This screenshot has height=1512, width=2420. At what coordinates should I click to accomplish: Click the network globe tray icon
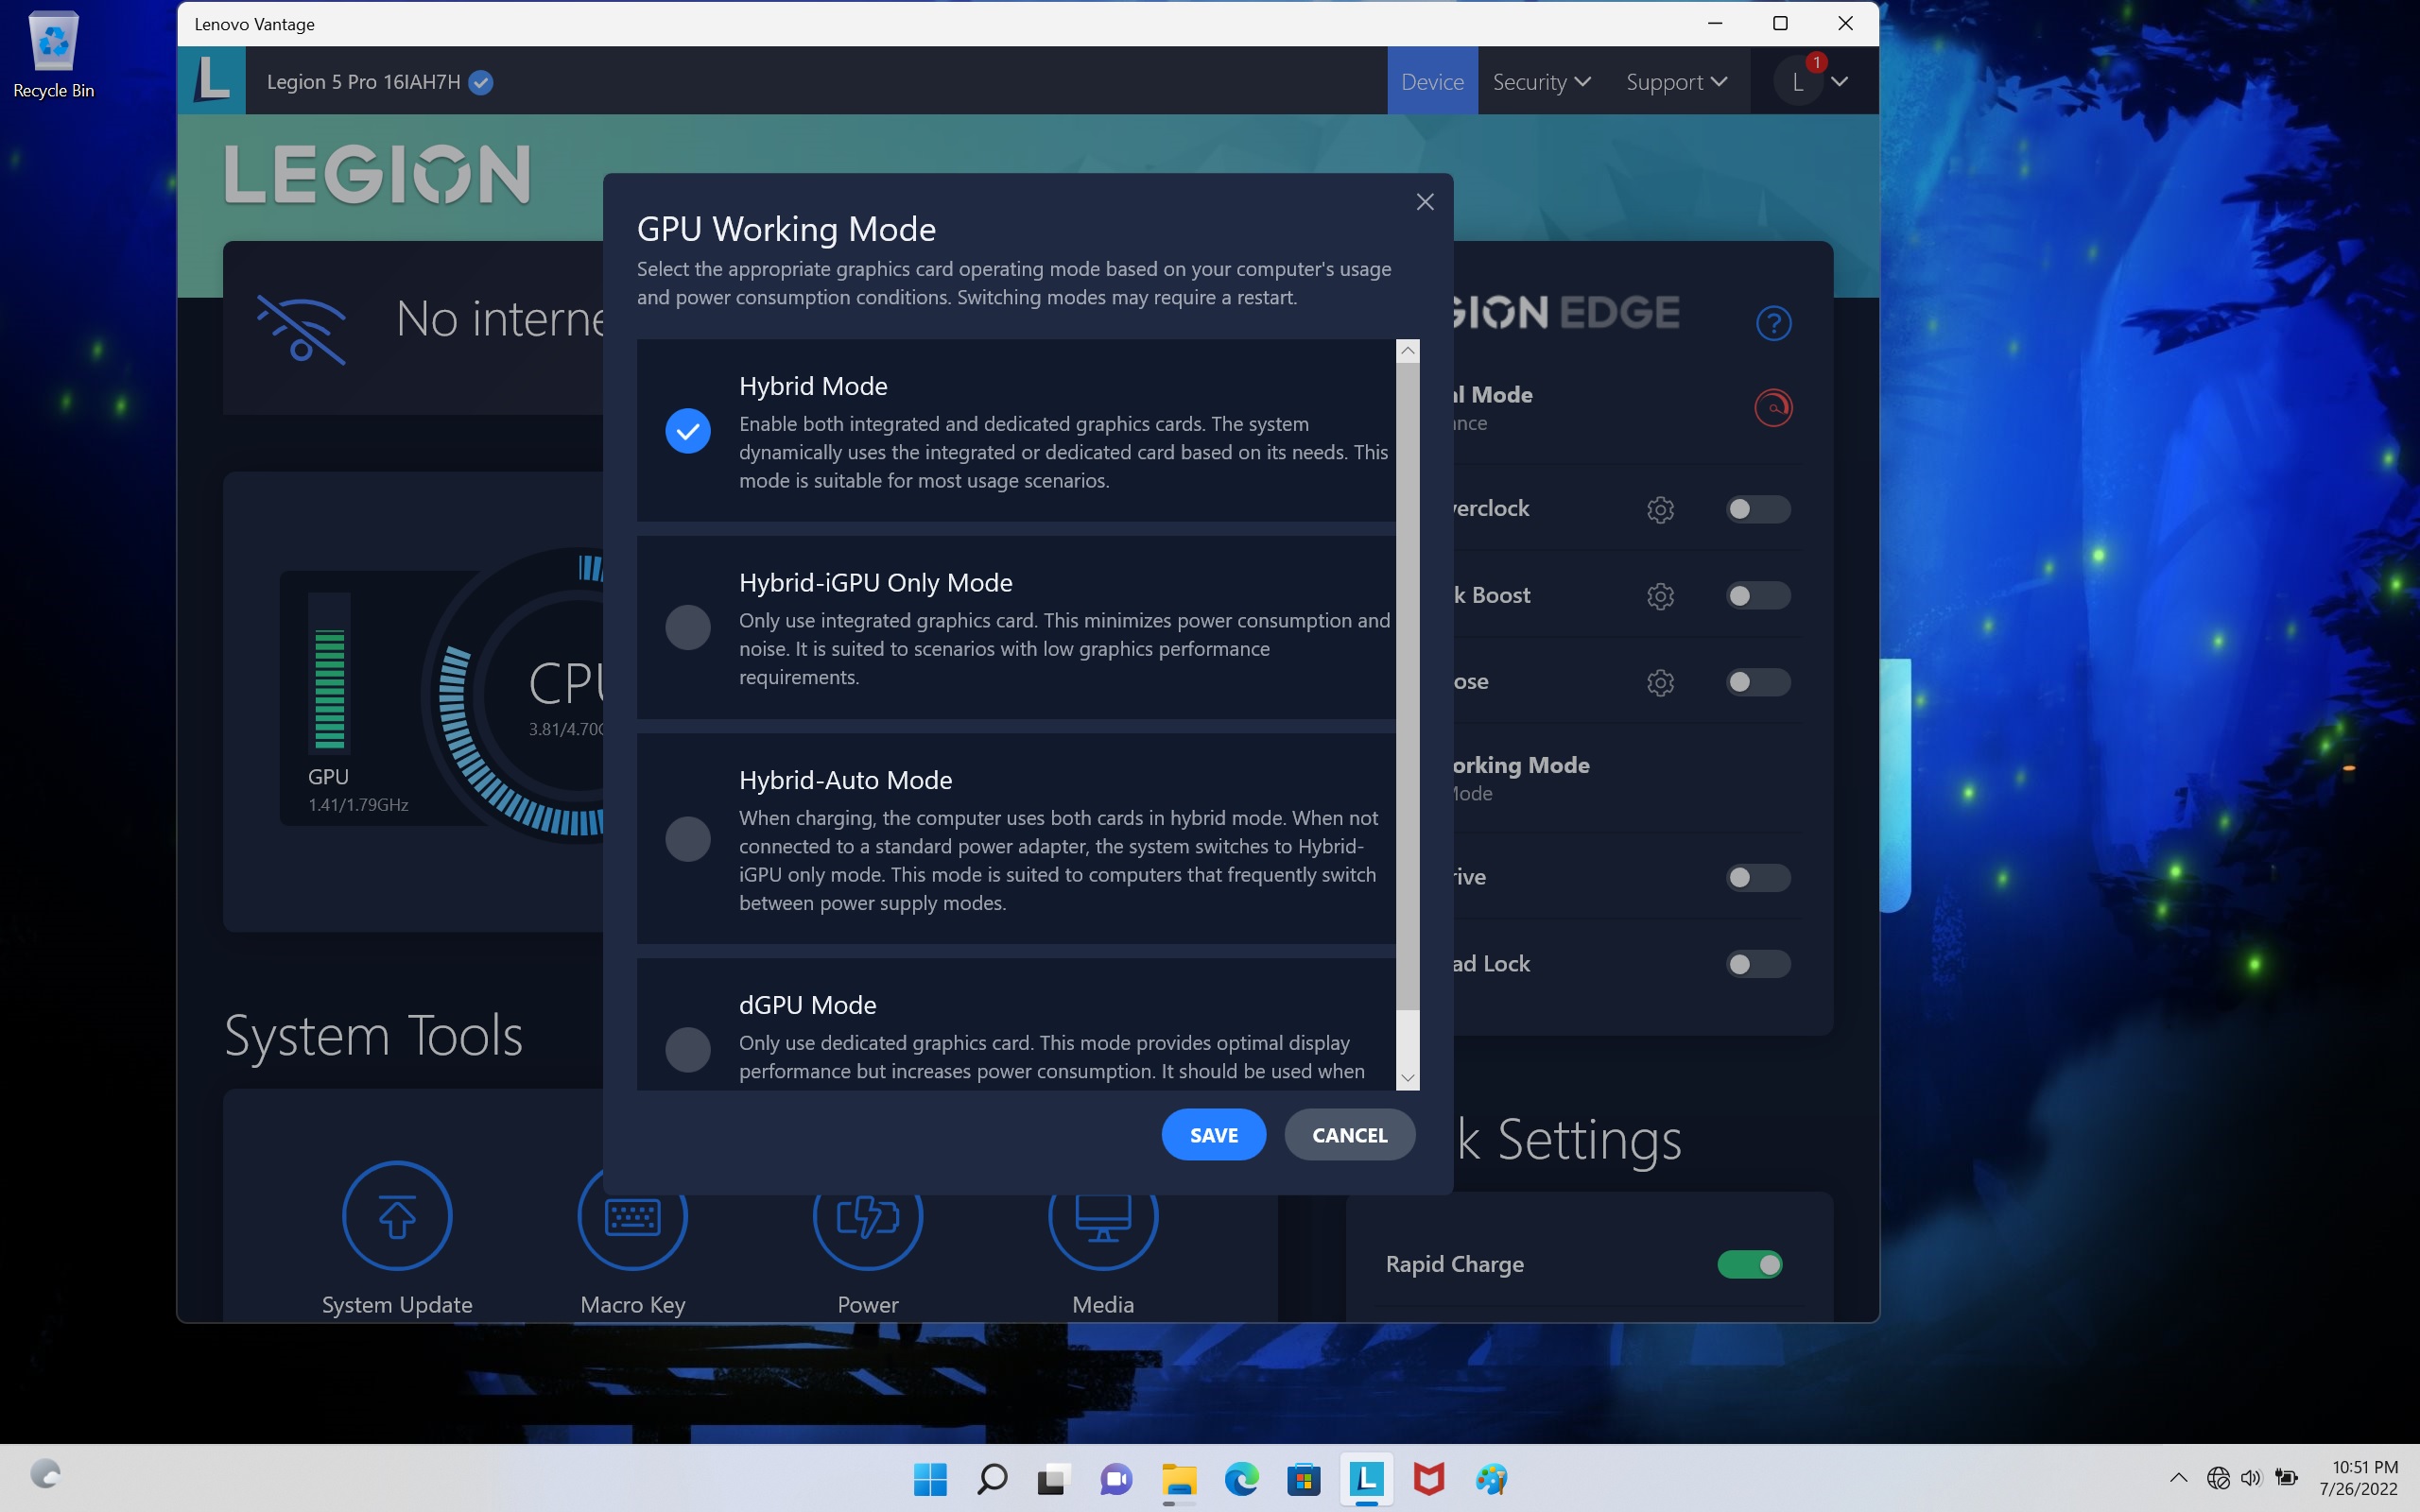(x=2218, y=1478)
